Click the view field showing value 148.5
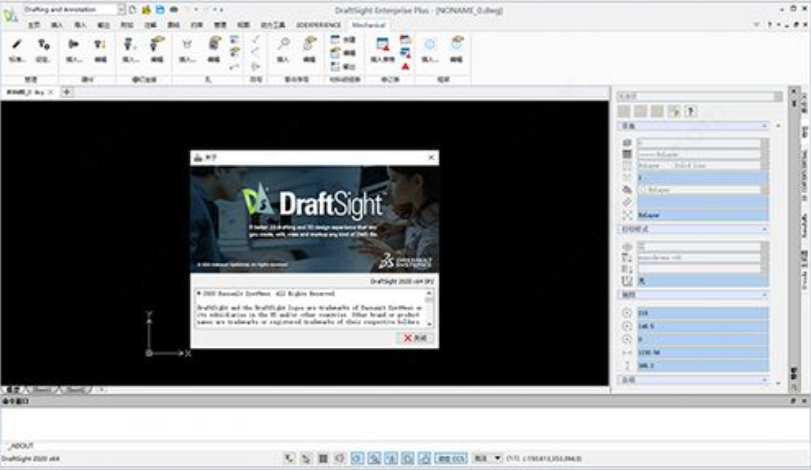 [x=702, y=326]
